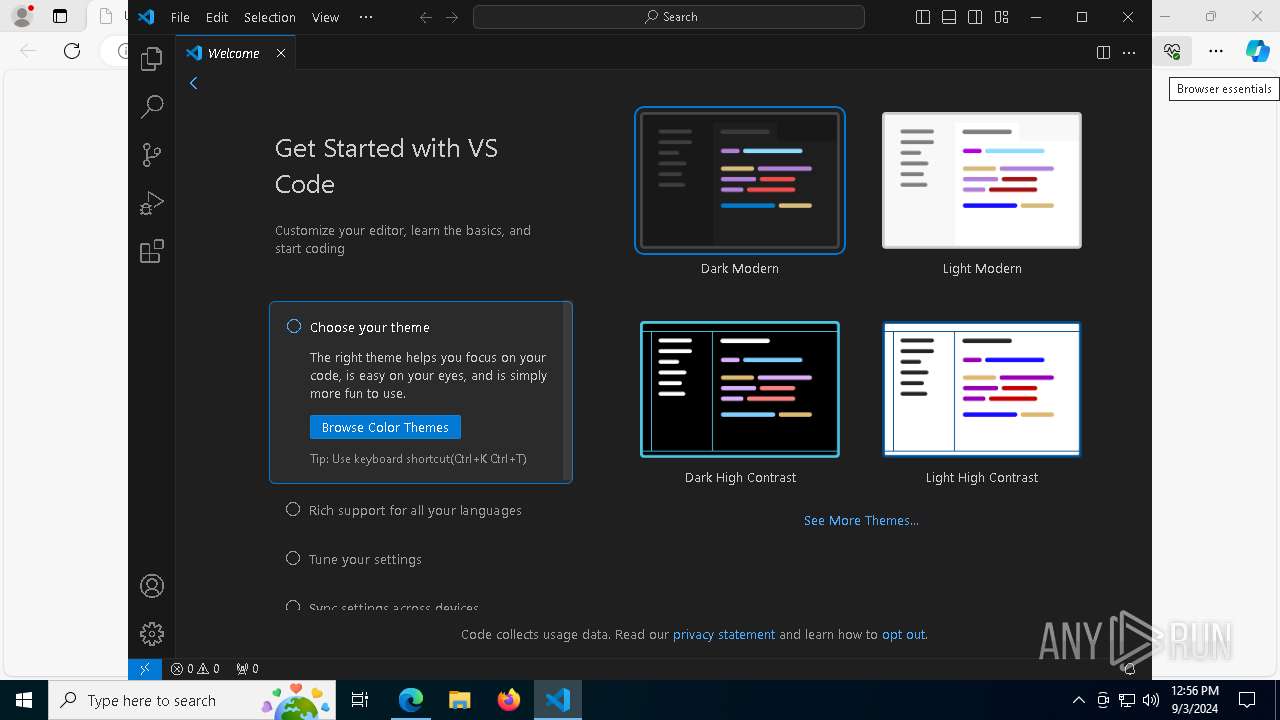Open editor More Actions ellipsis

pyautogui.click(x=1130, y=53)
